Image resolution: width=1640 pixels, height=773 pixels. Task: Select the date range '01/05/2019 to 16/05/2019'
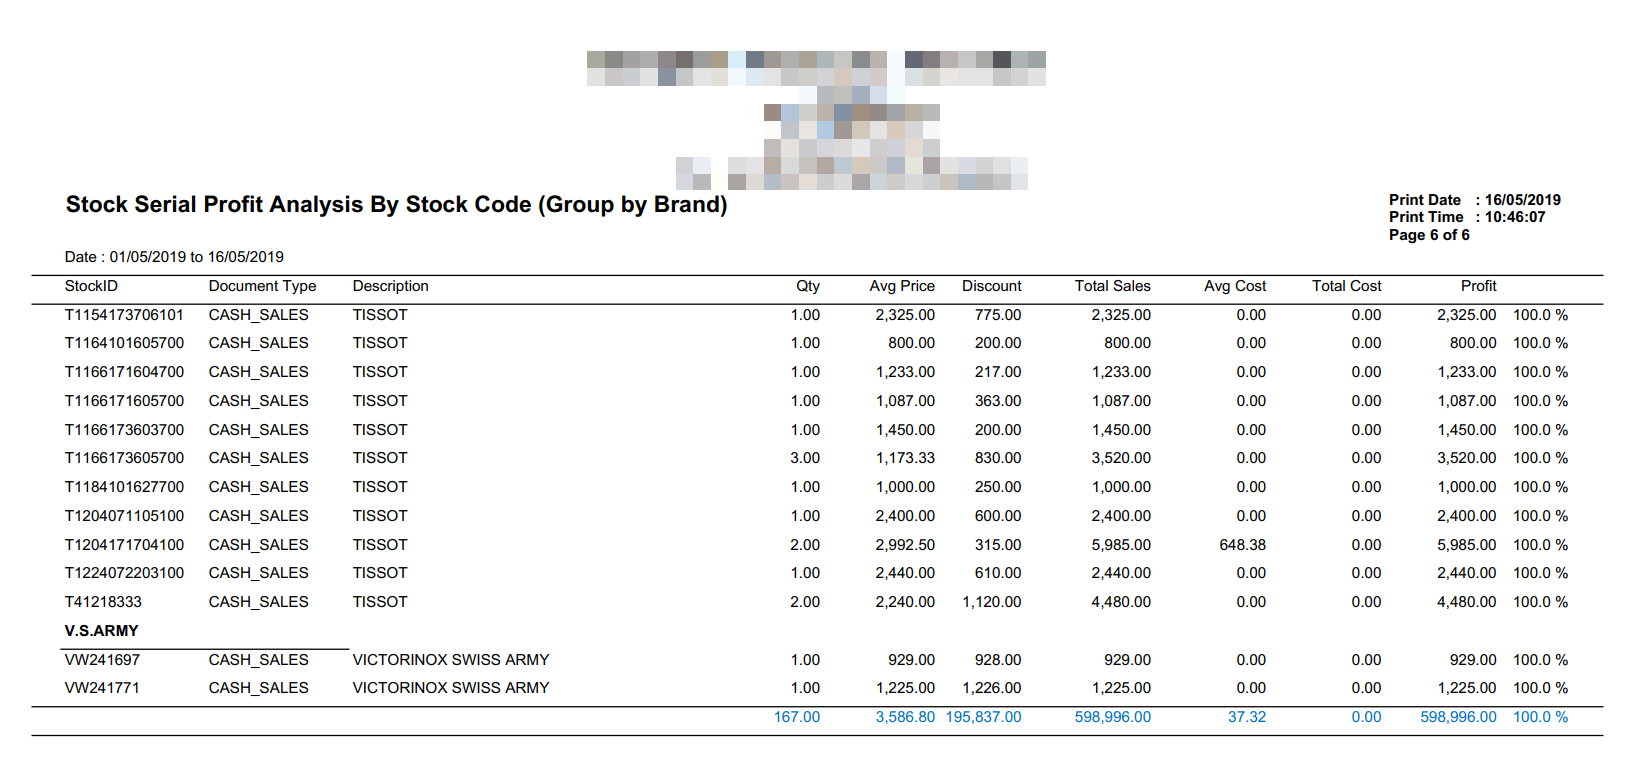tap(197, 257)
